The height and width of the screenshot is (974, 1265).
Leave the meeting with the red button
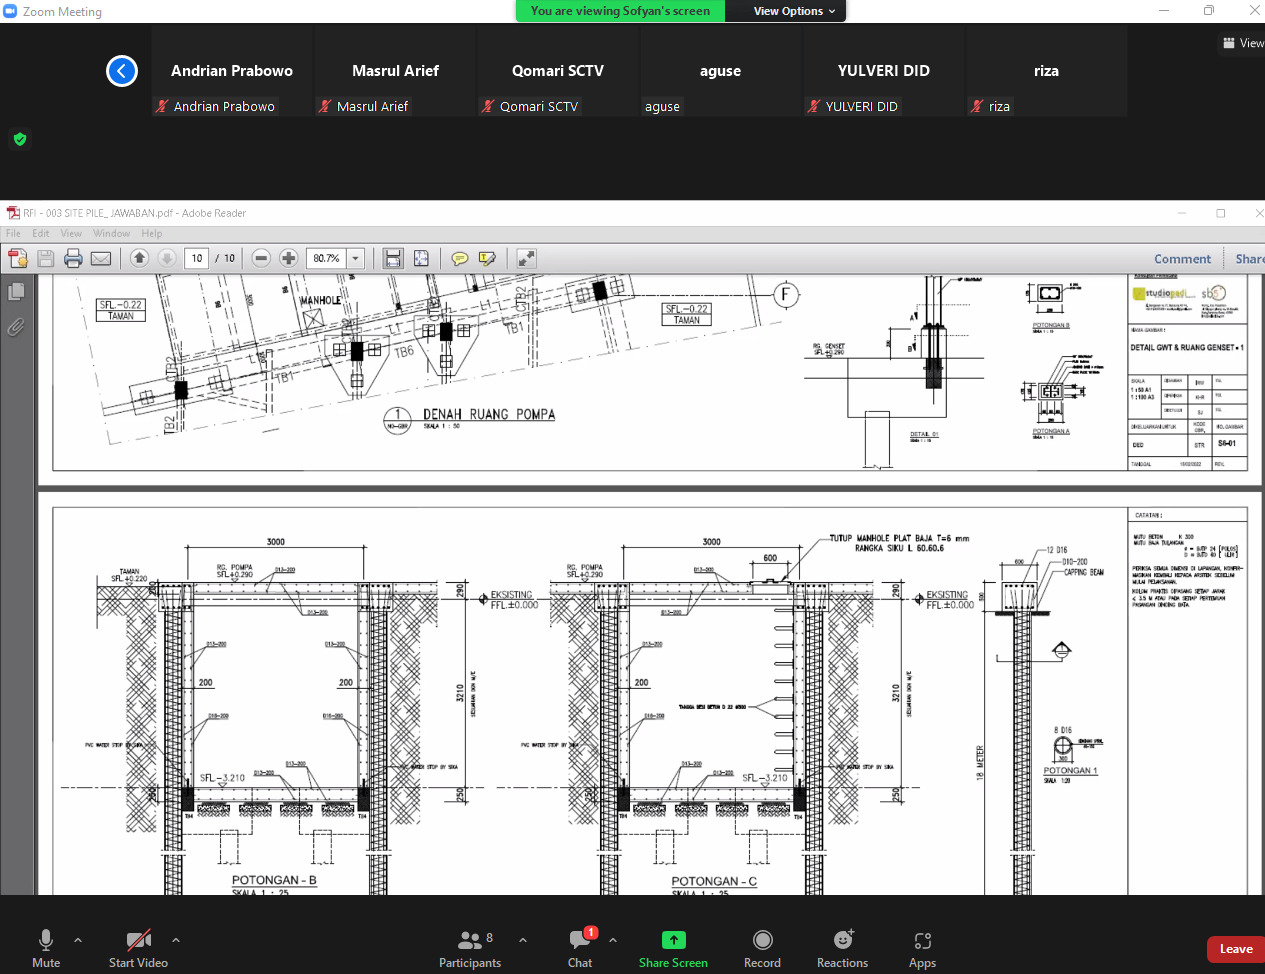pos(1235,949)
